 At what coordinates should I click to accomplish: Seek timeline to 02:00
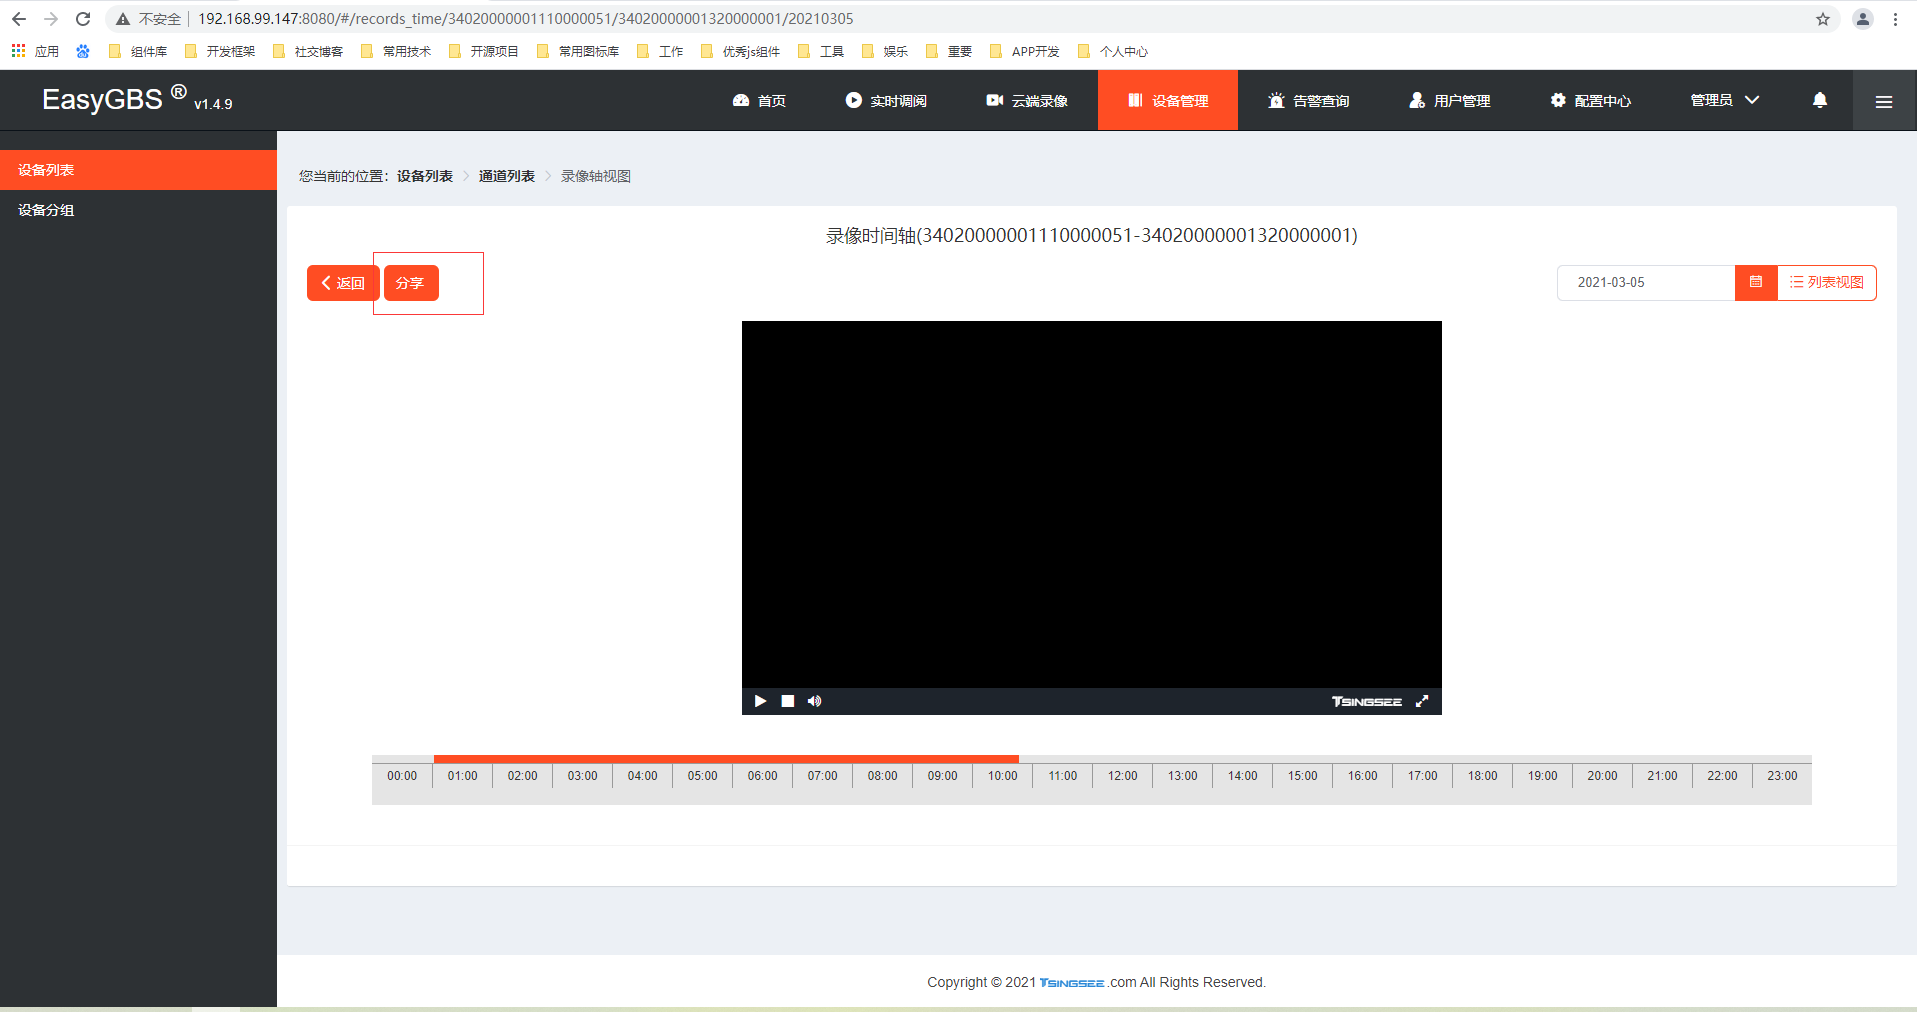523,776
